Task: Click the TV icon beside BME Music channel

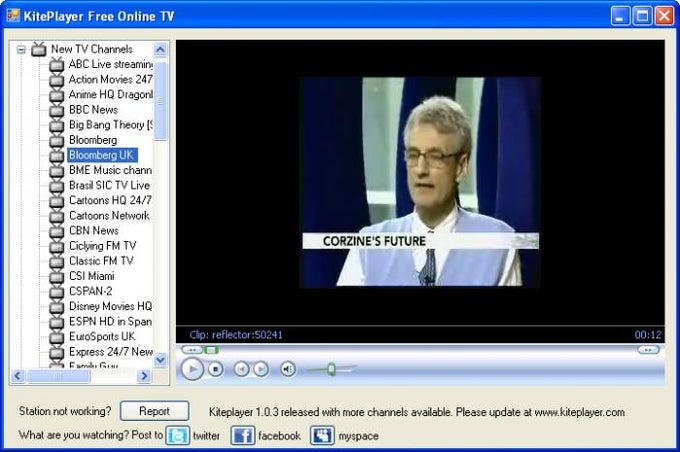Action: pos(56,170)
